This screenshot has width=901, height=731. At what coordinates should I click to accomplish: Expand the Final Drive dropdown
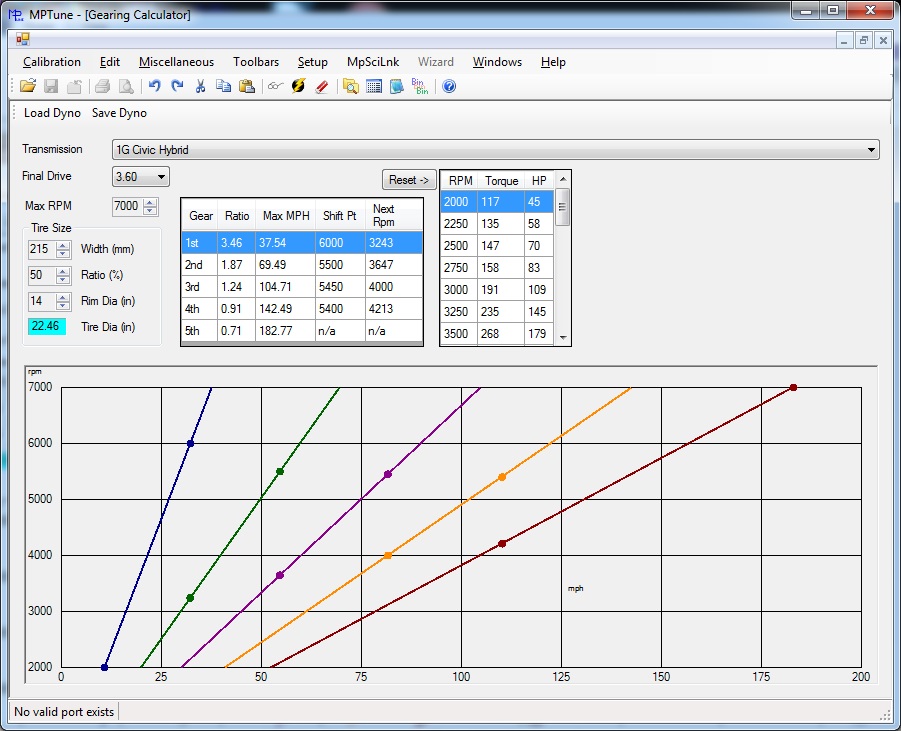[161, 177]
